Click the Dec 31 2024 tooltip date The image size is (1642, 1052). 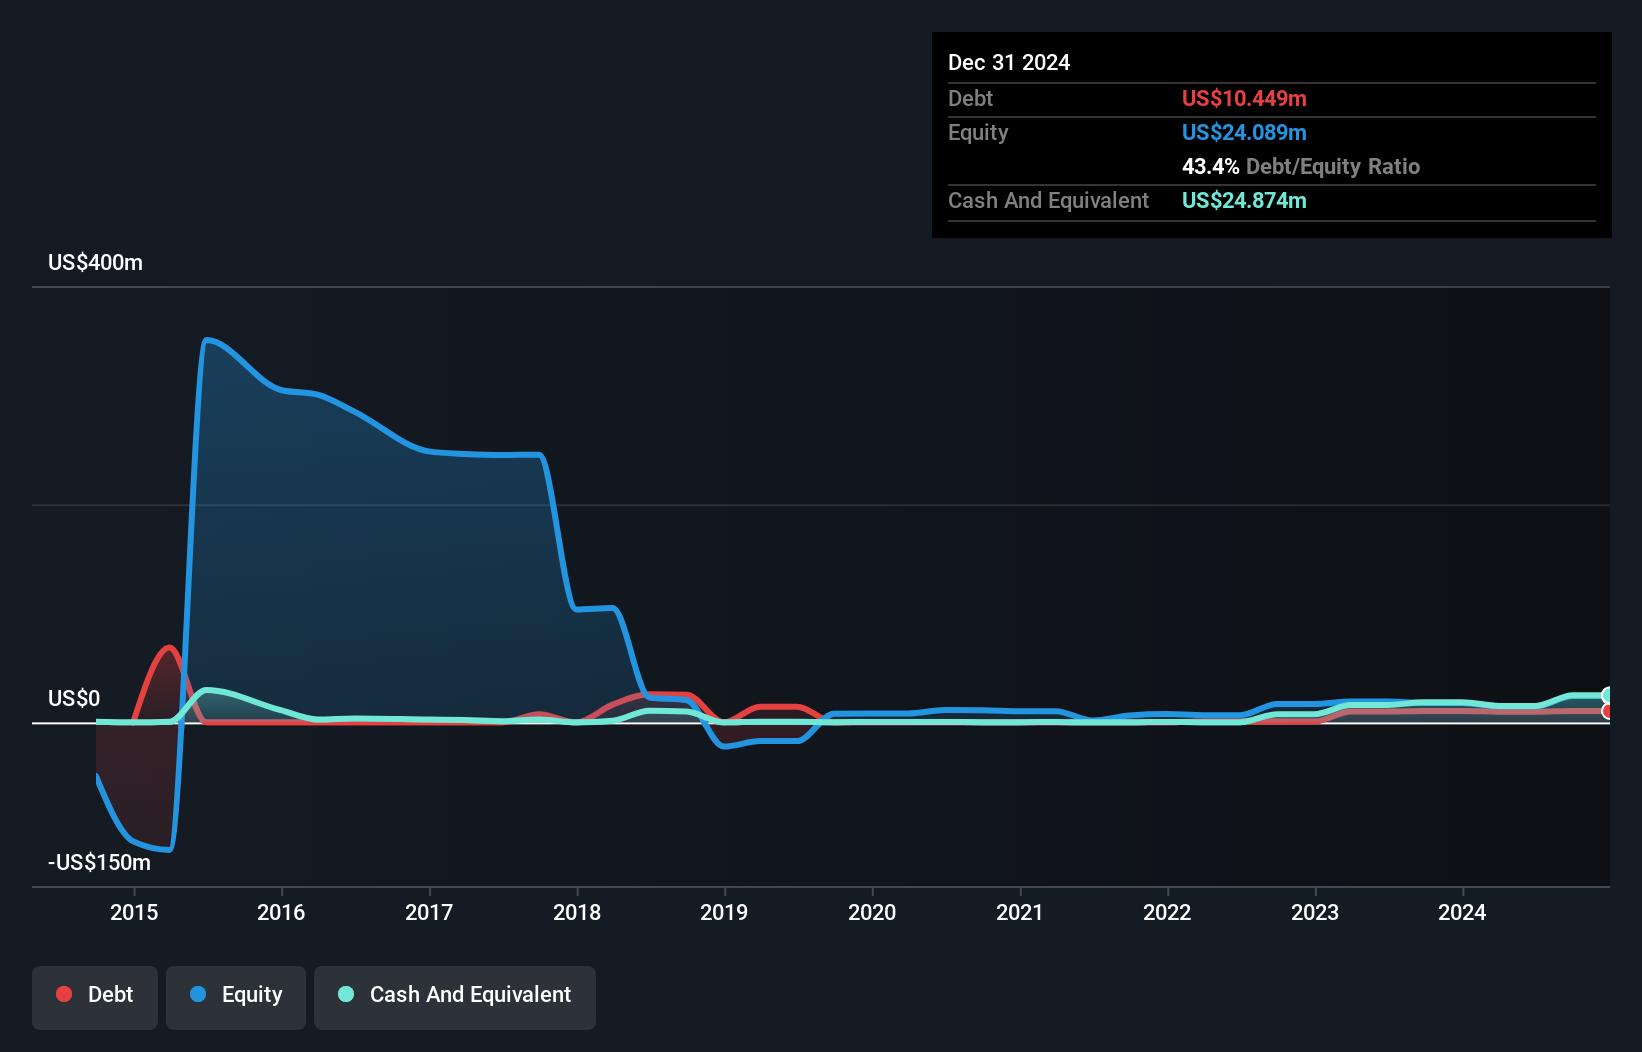pyautogui.click(x=1009, y=62)
